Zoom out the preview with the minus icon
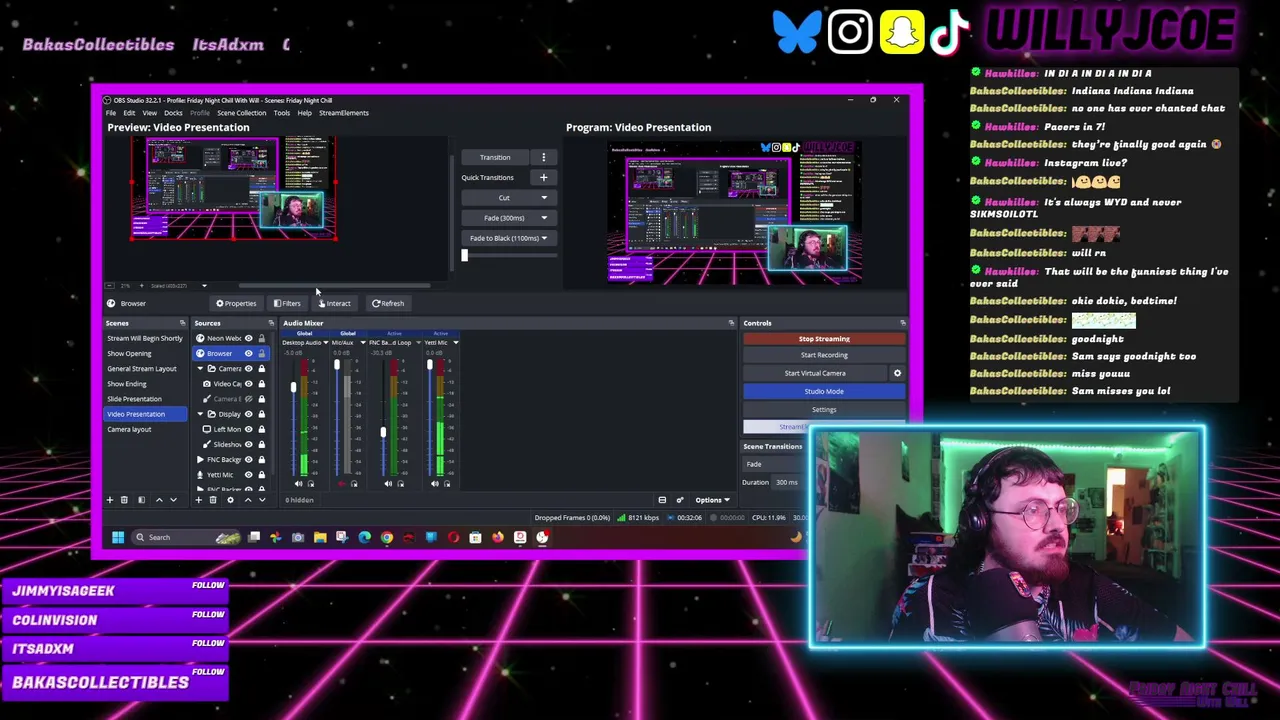The image size is (1280, 720). (x=110, y=286)
